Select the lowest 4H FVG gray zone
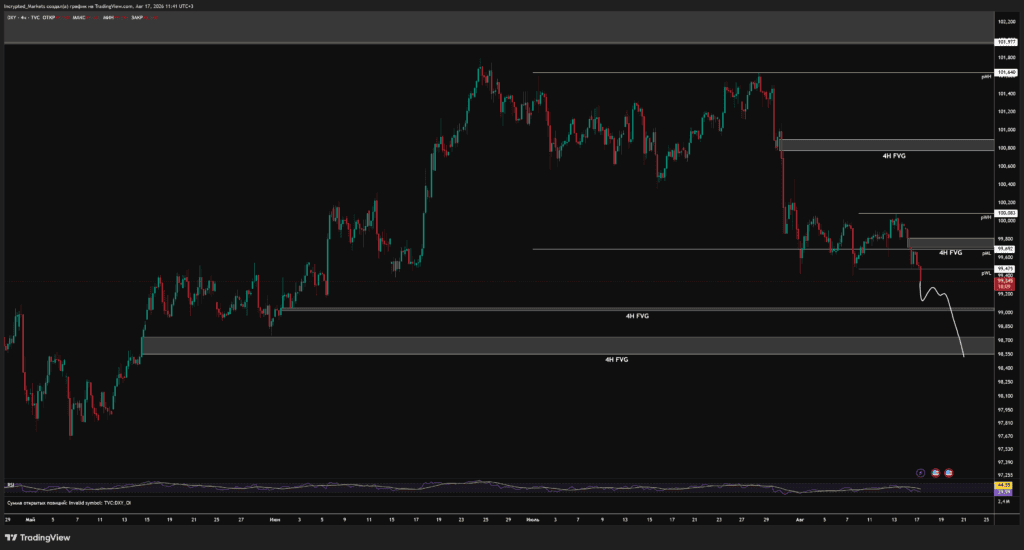This screenshot has height=550, width=1024. 568,346
